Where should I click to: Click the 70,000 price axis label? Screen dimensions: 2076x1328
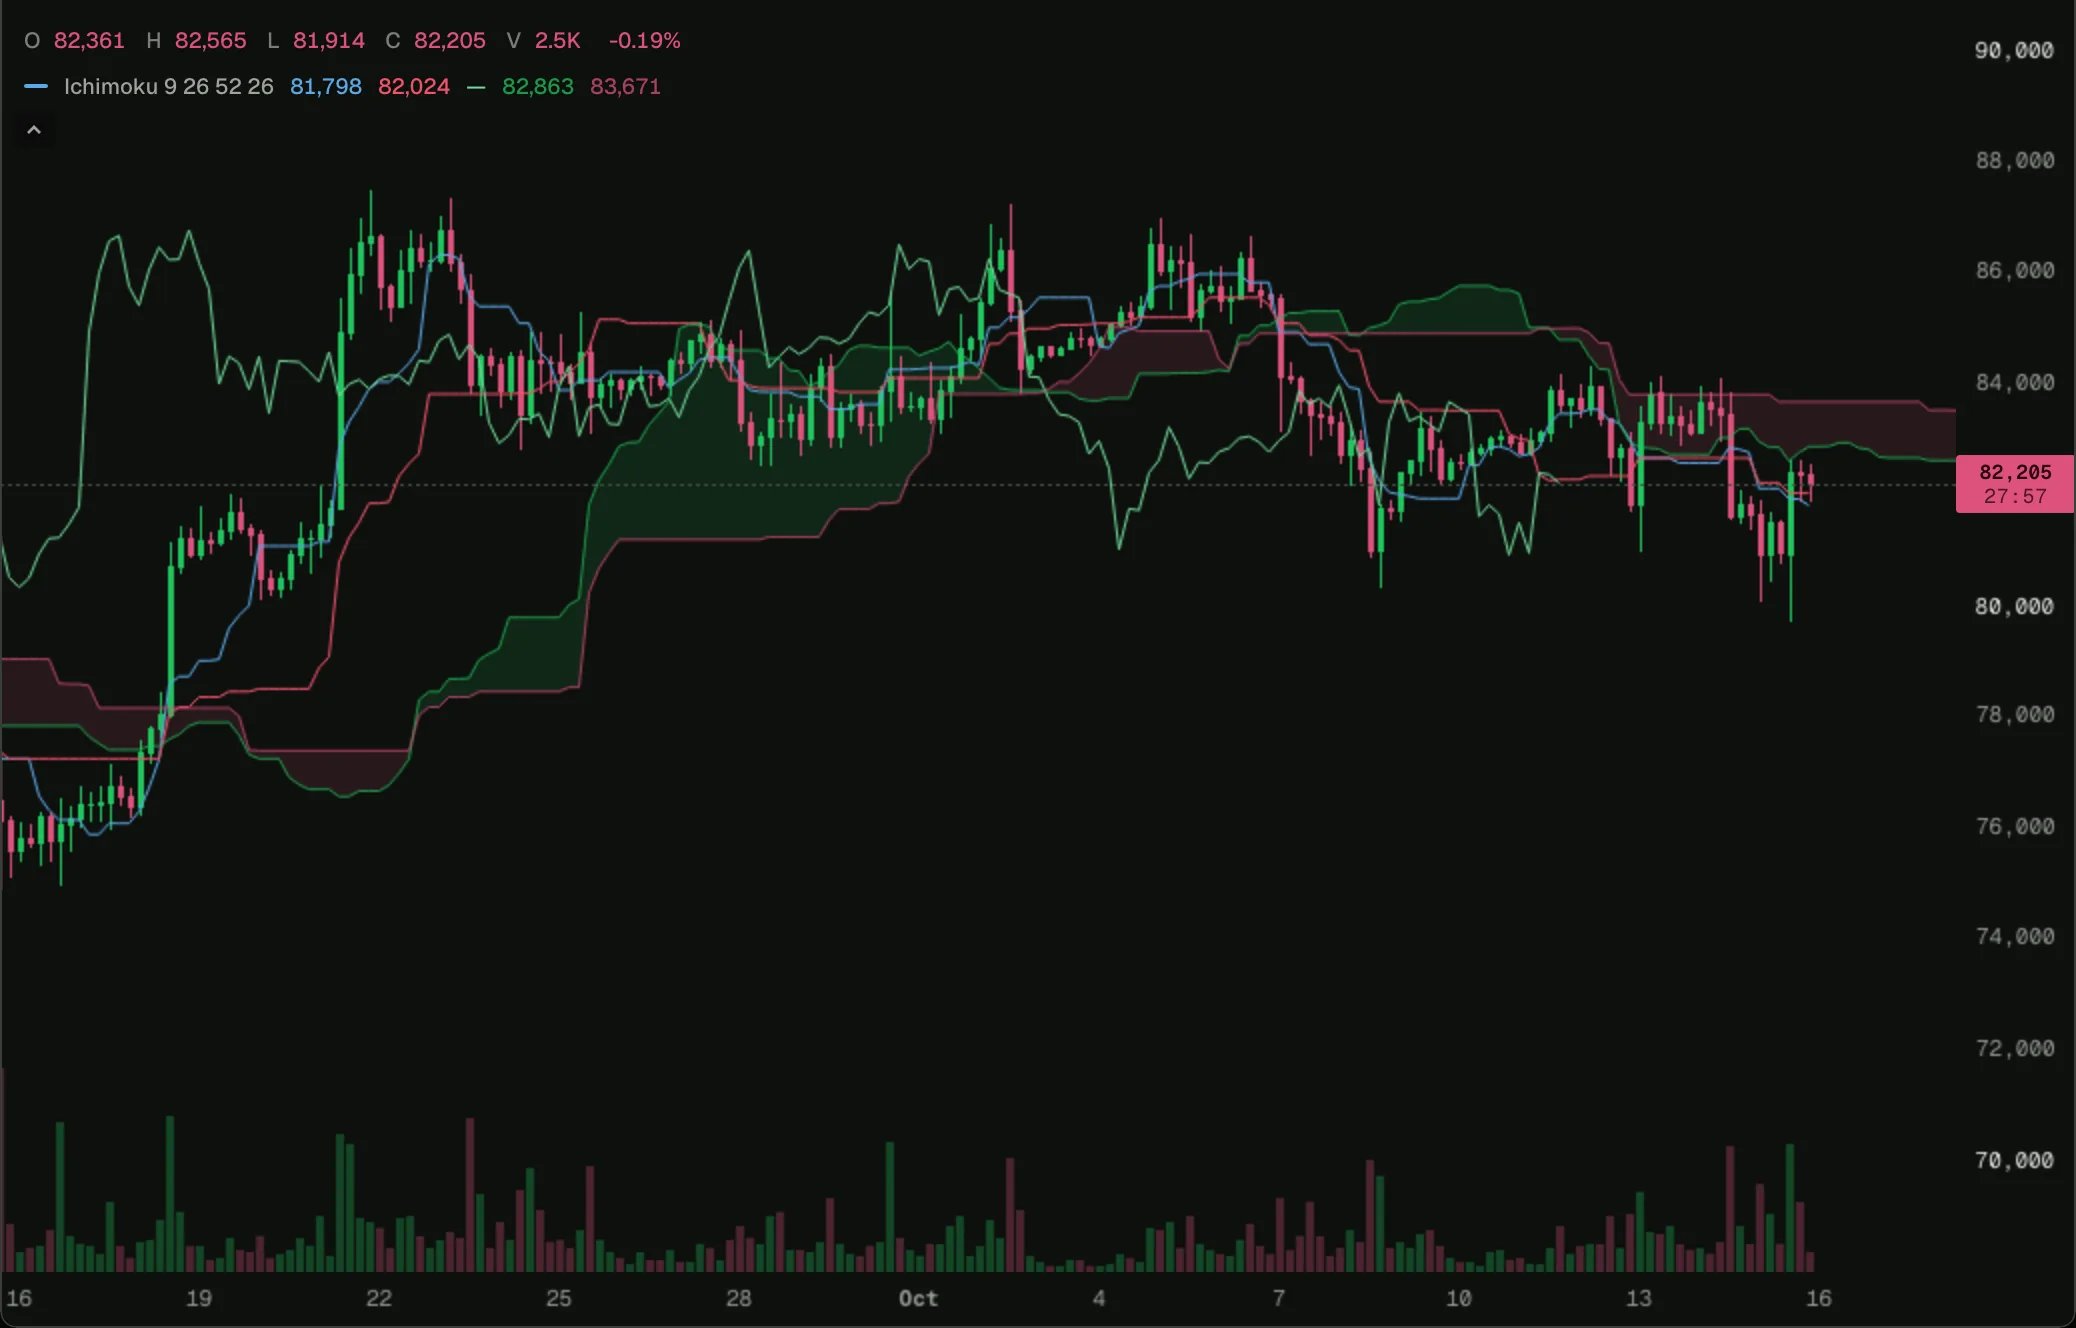2014,1160
